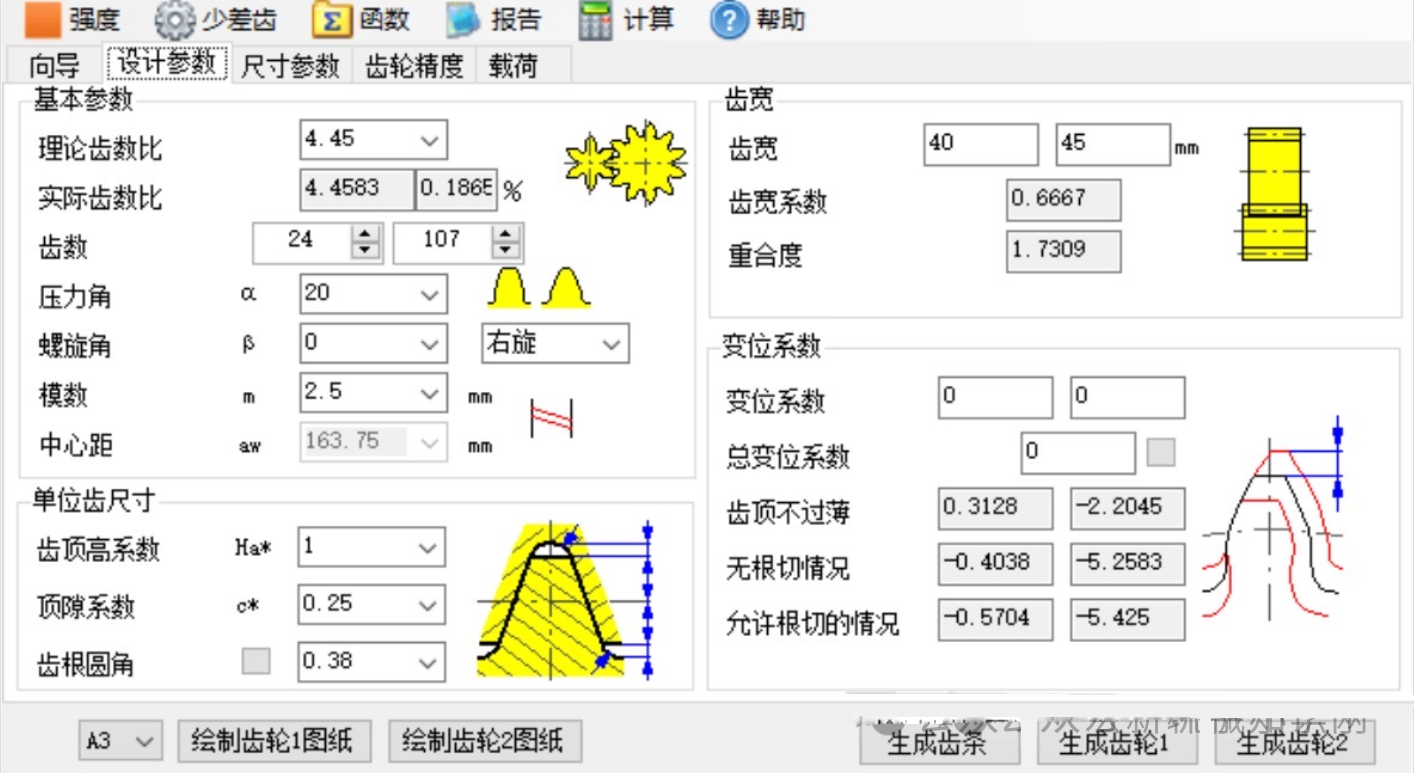Click the red helix lines icon
This screenshot has height=773, width=1414.
tap(552, 416)
